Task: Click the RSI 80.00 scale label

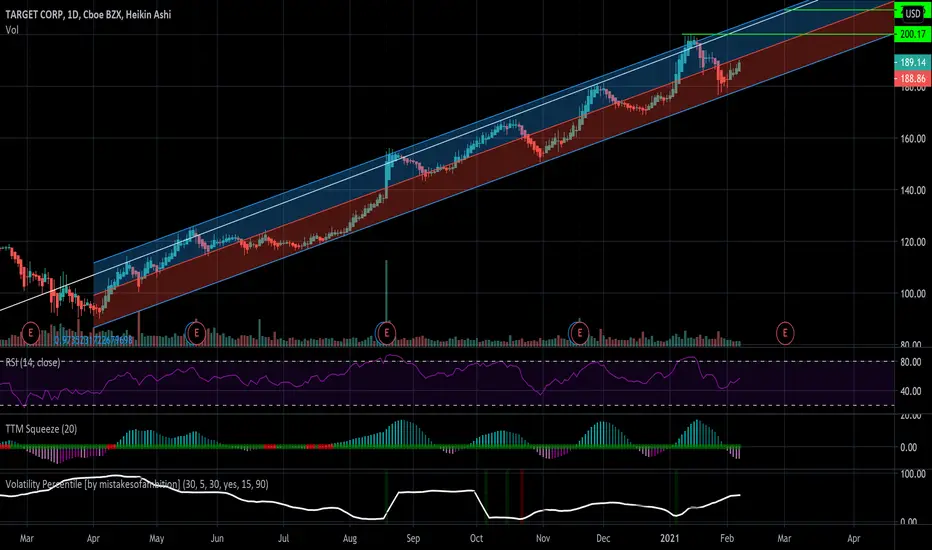Action: coord(911,362)
